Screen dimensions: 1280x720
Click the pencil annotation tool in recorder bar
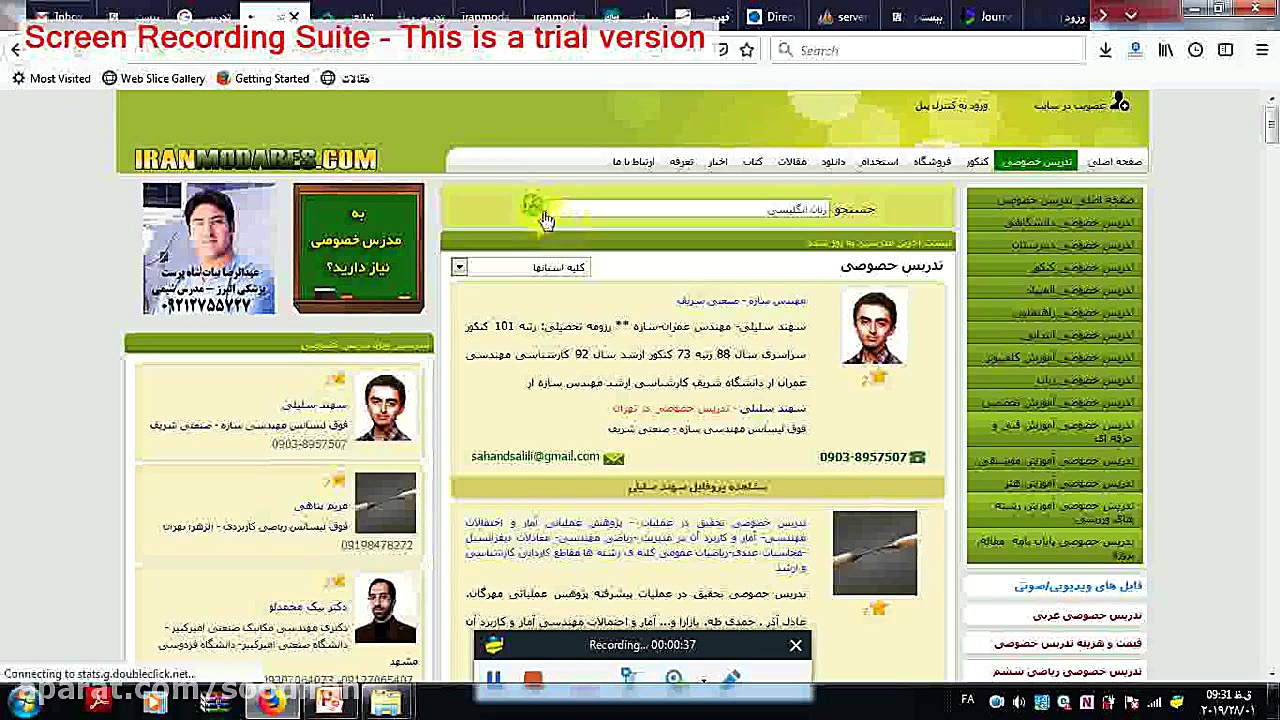click(729, 678)
